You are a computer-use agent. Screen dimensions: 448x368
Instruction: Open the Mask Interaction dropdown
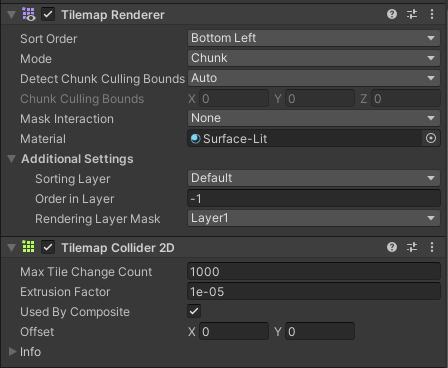click(x=314, y=118)
